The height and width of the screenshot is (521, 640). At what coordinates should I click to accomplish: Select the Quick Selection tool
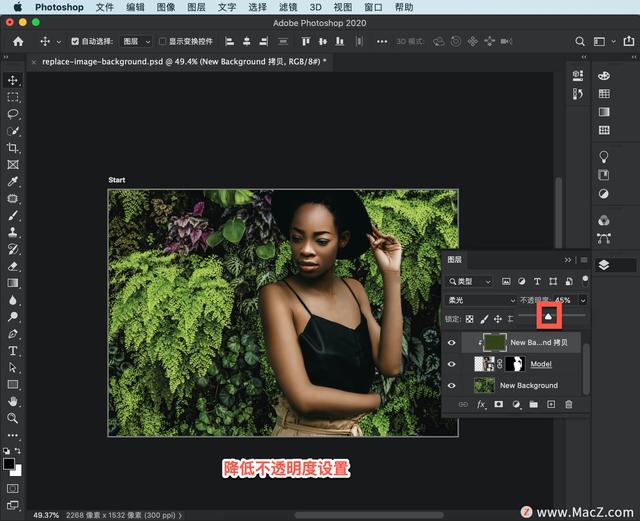click(x=13, y=131)
